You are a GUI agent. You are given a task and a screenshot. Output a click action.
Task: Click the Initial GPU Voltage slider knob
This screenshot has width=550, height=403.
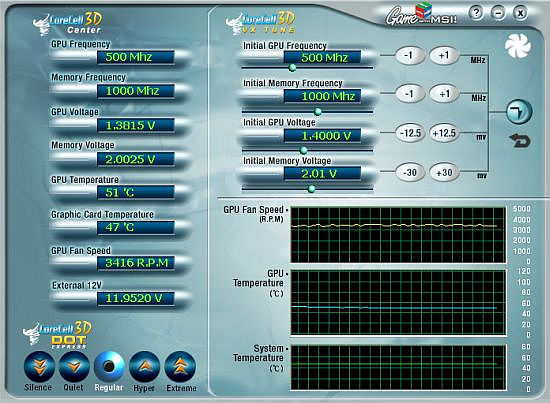[304, 150]
